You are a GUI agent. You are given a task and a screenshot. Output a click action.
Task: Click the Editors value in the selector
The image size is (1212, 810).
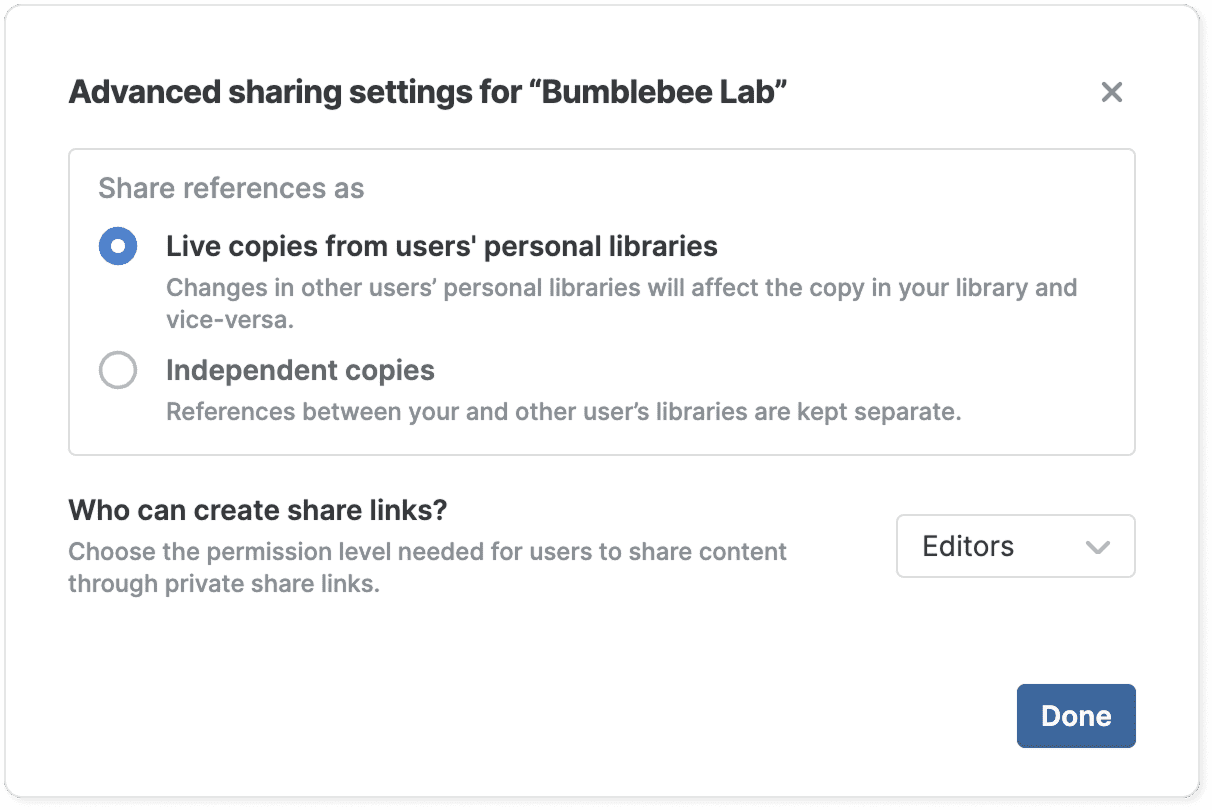pyautogui.click(x=968, y=546)
